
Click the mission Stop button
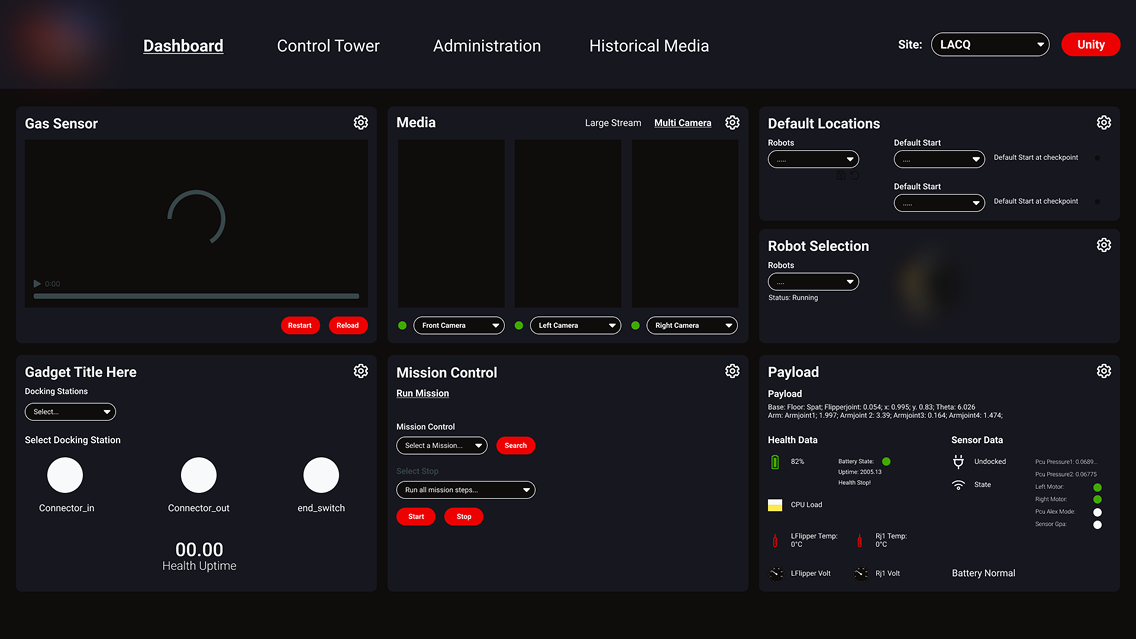pos(464,517)
